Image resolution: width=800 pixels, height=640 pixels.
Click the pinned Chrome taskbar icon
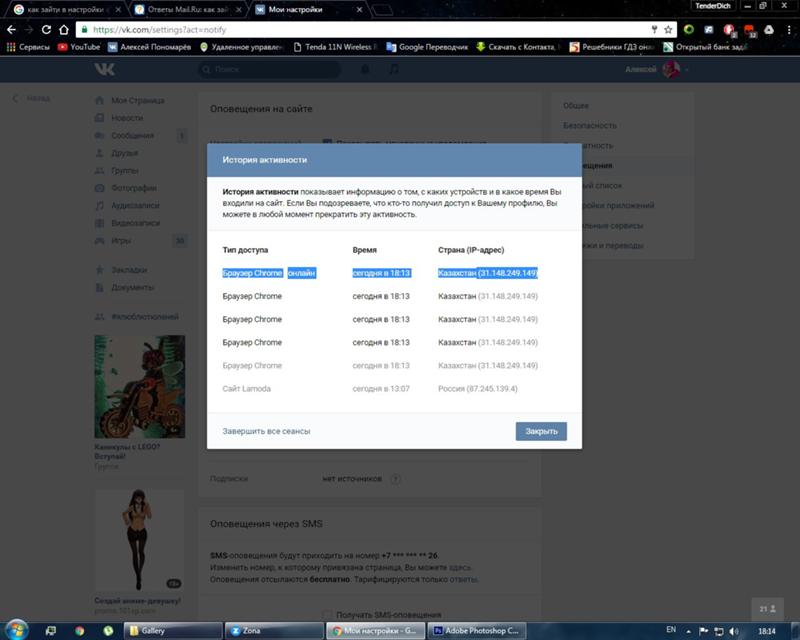pyautogui.click(x=80, y=631)
